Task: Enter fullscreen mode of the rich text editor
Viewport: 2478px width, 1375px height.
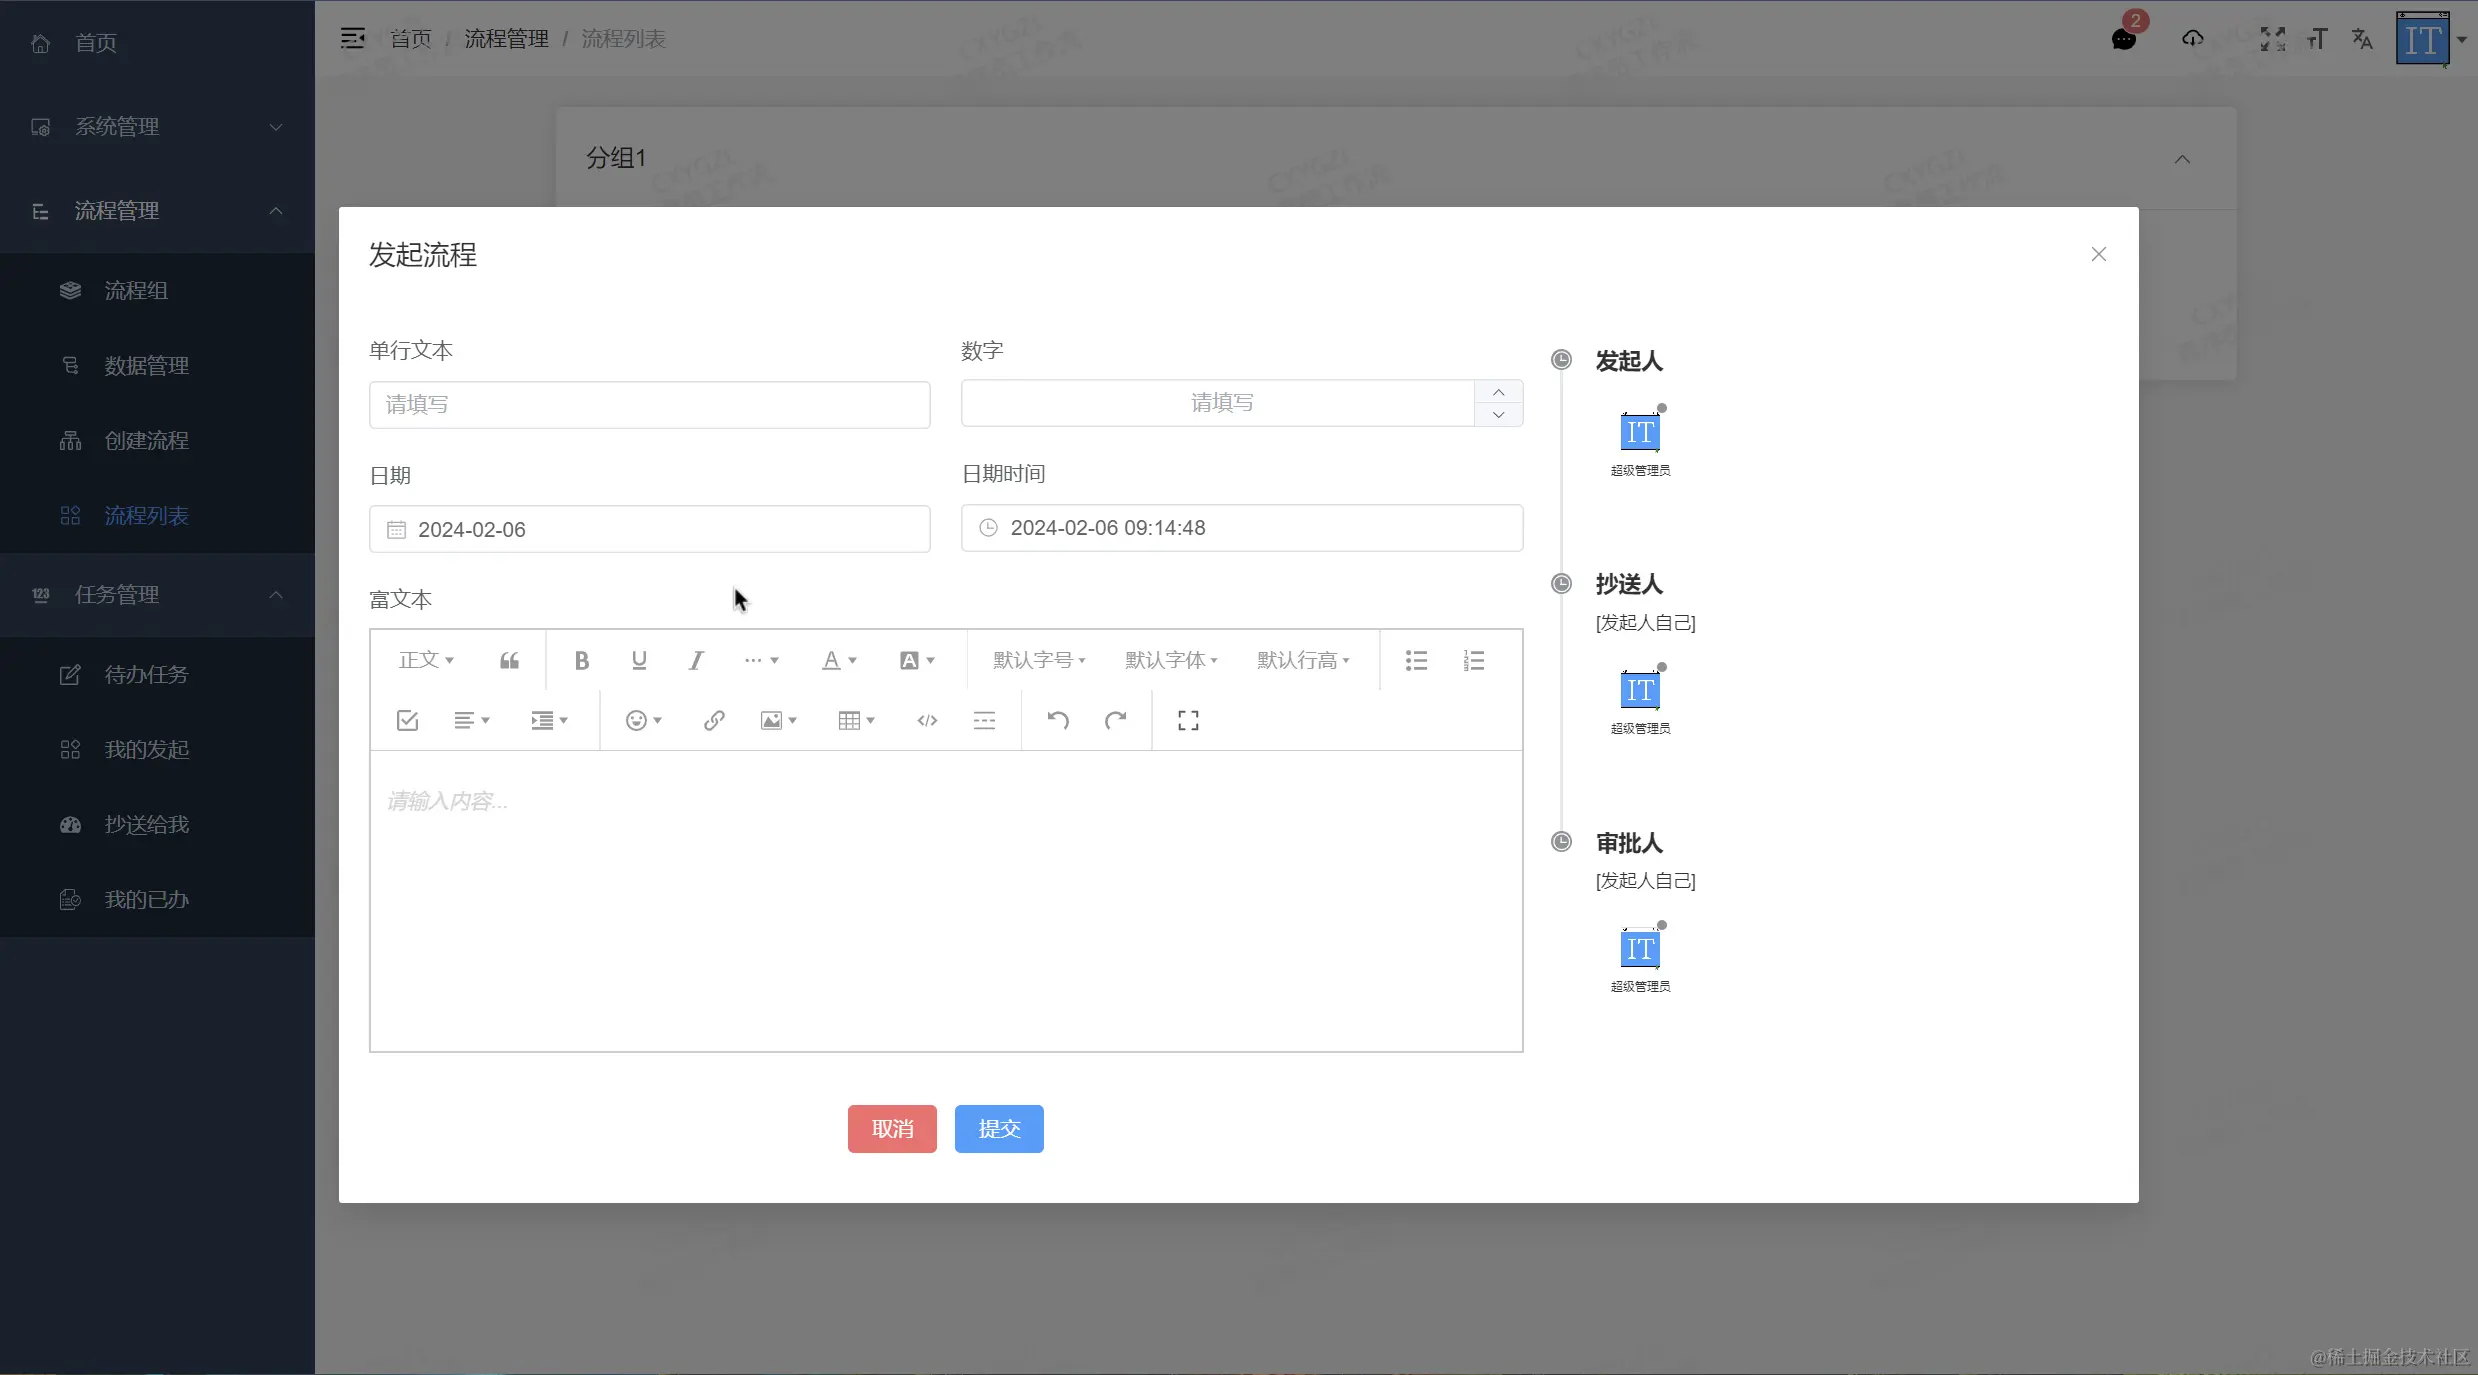Action: pyautogui.click(x=1187, y=720)
